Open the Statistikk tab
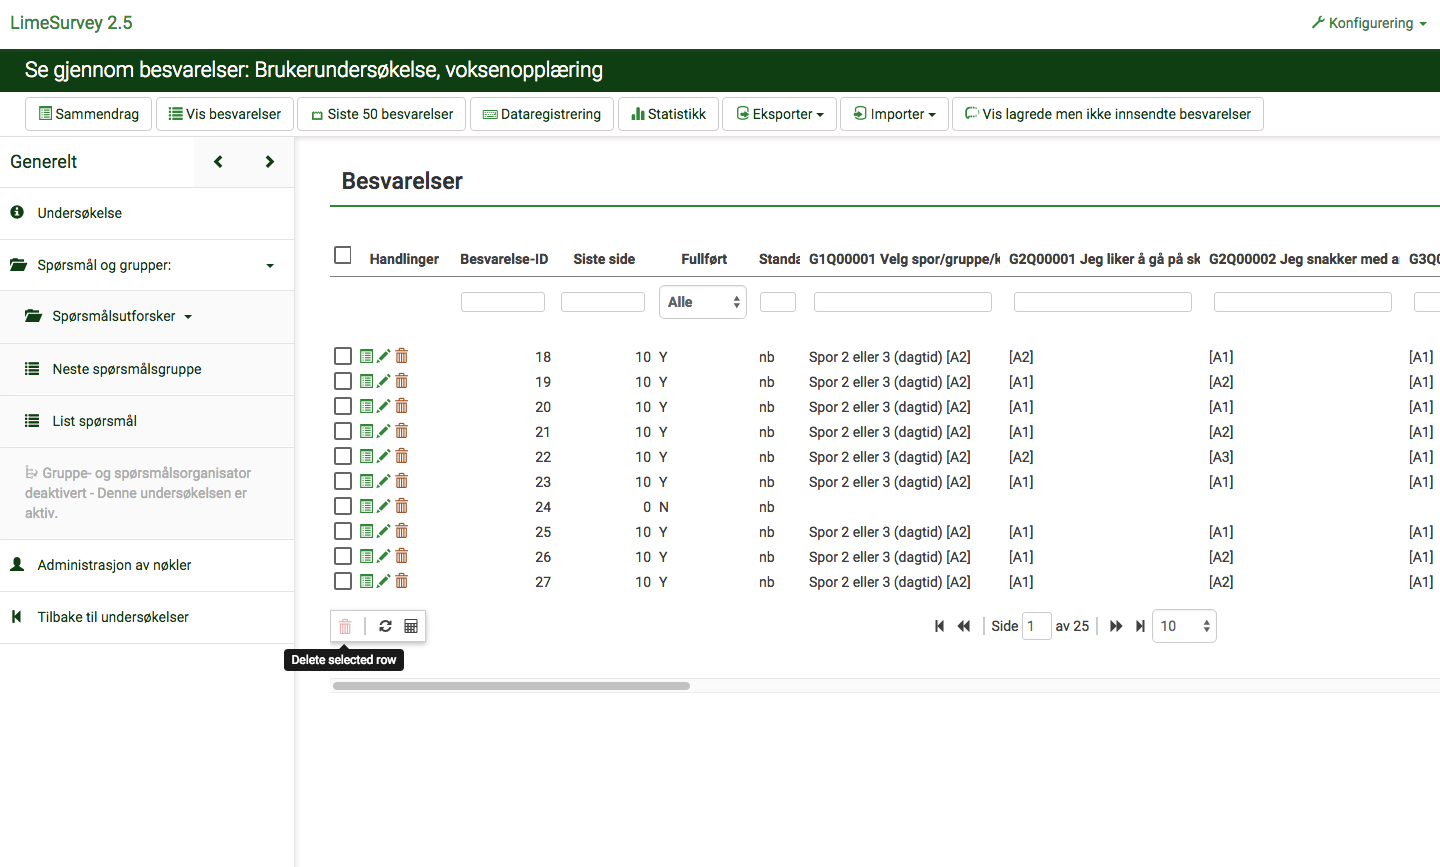Image resolution: width=1440 pixels, height=867 pixels. click(x=668, y=114)
